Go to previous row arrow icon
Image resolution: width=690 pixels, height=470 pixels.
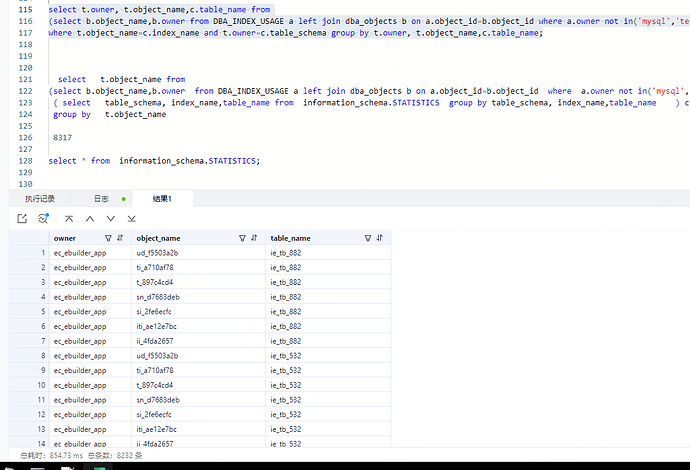[90, 219]
